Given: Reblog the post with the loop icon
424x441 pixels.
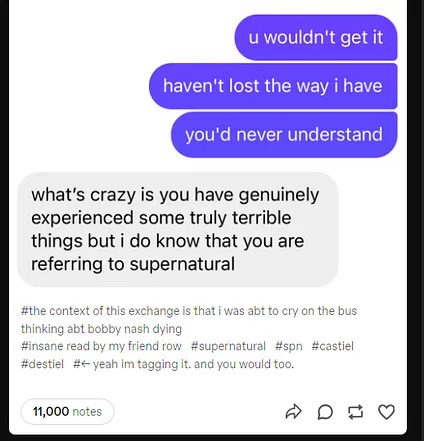Looking at the screenshot, I should coord(355,412).
